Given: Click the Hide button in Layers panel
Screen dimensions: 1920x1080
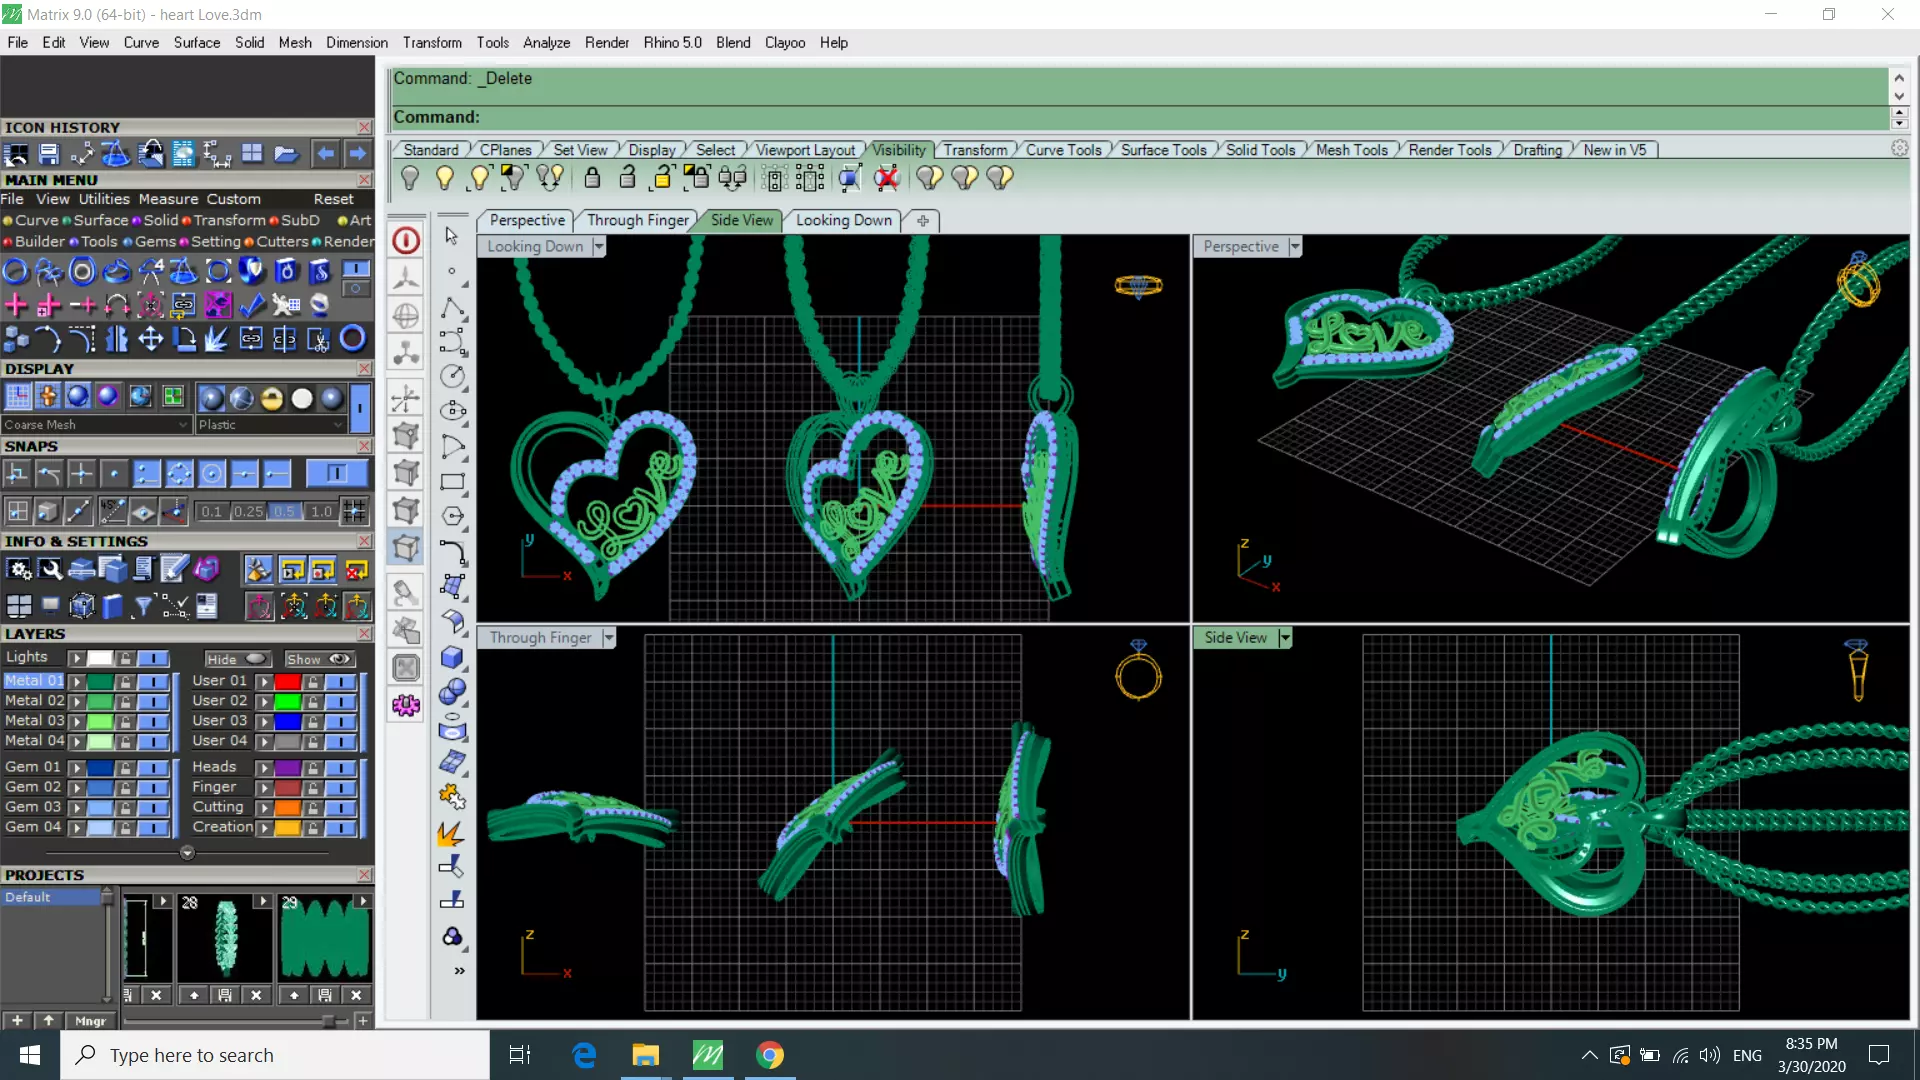Looking at the screenshot, I should (236, 659).
